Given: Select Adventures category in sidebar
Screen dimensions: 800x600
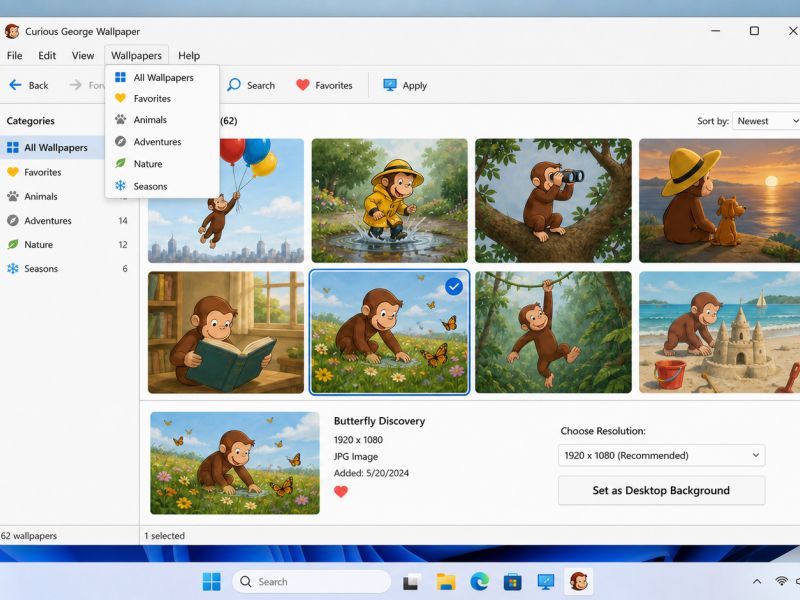Looking at the screenshot, I should click(x=67, y=220).
